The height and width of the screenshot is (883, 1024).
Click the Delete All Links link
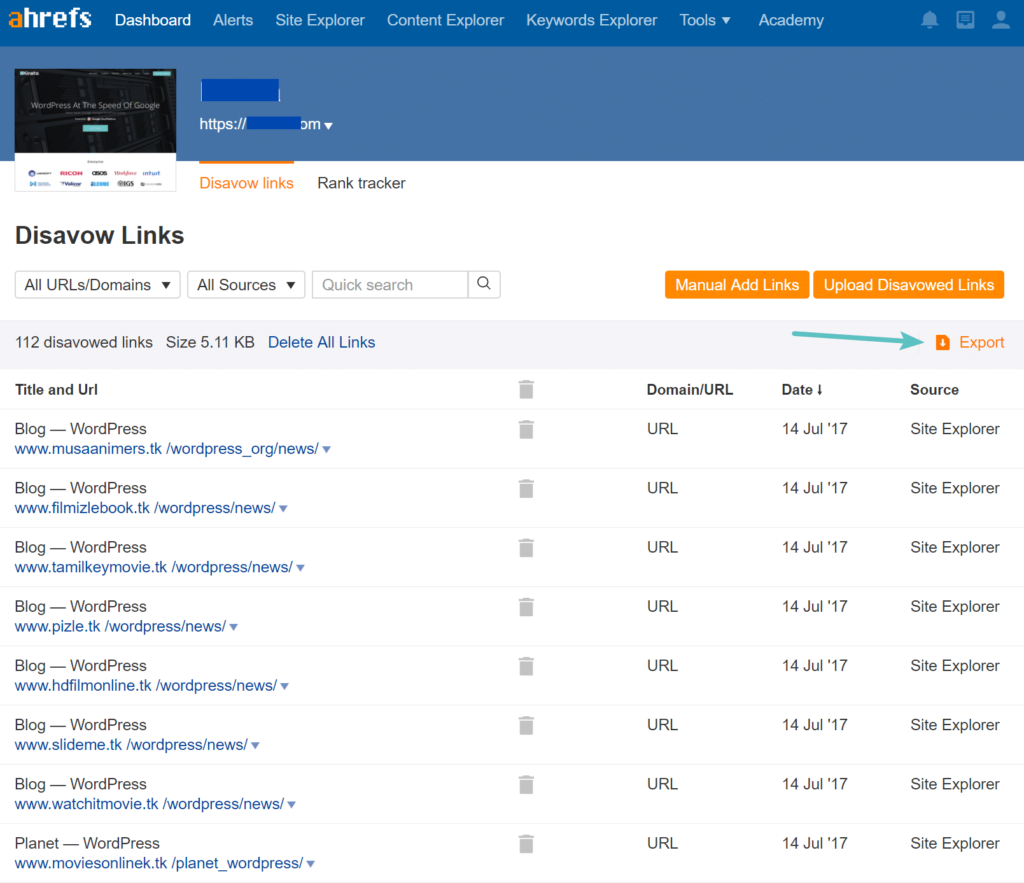[x=321, y=342]
